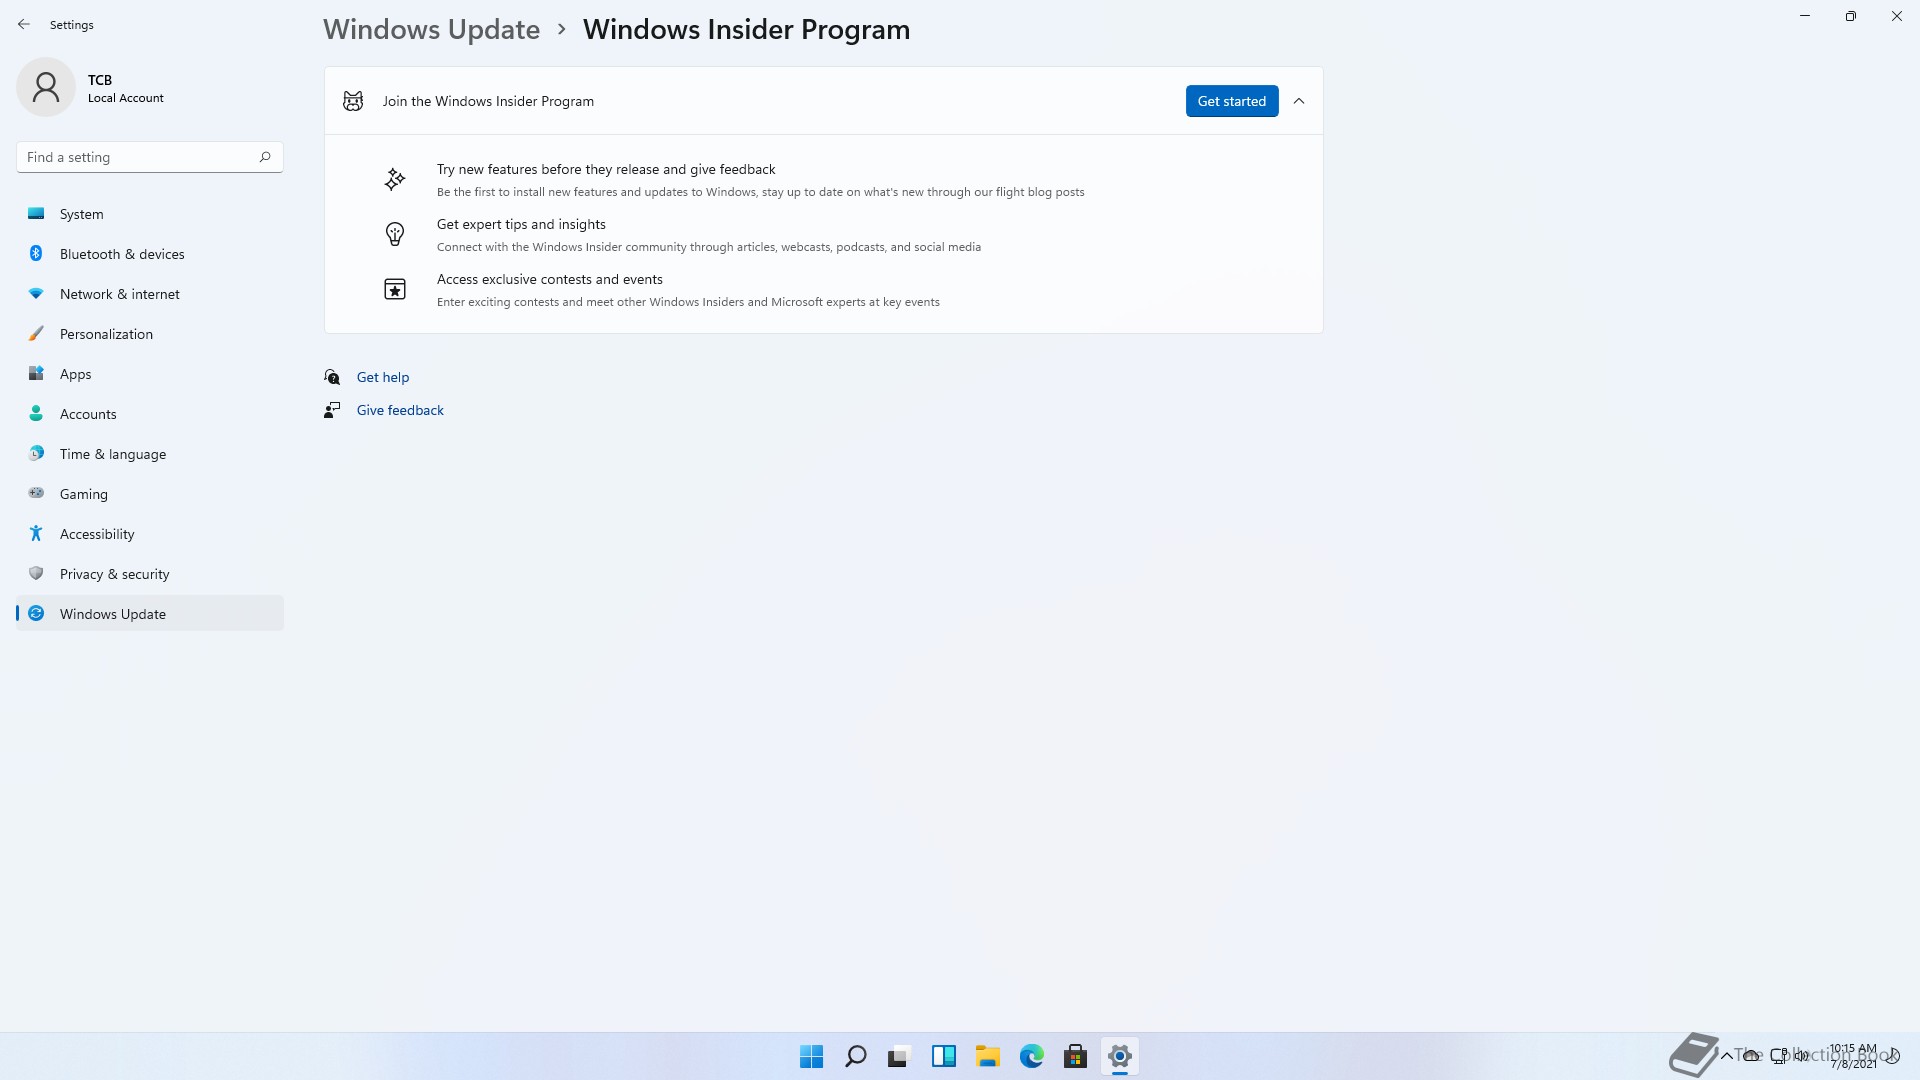This screenshot has width=1920, height=1080.
Task: Click the Get started button
Action: 1232,101
